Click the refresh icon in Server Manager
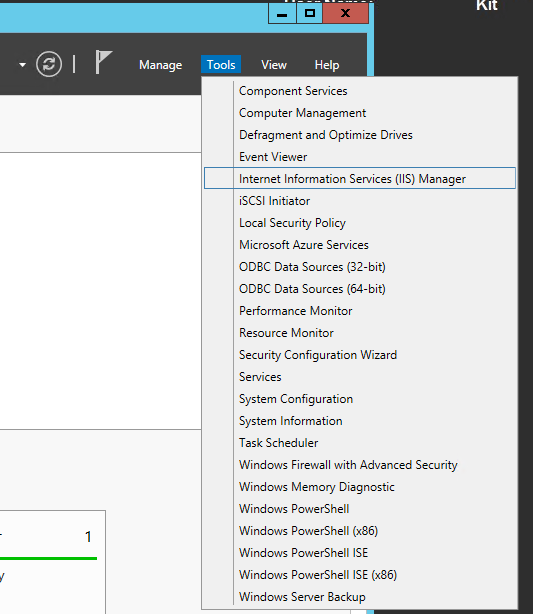The height and width of the screenshot is (614, 533). tap(49, 64)
